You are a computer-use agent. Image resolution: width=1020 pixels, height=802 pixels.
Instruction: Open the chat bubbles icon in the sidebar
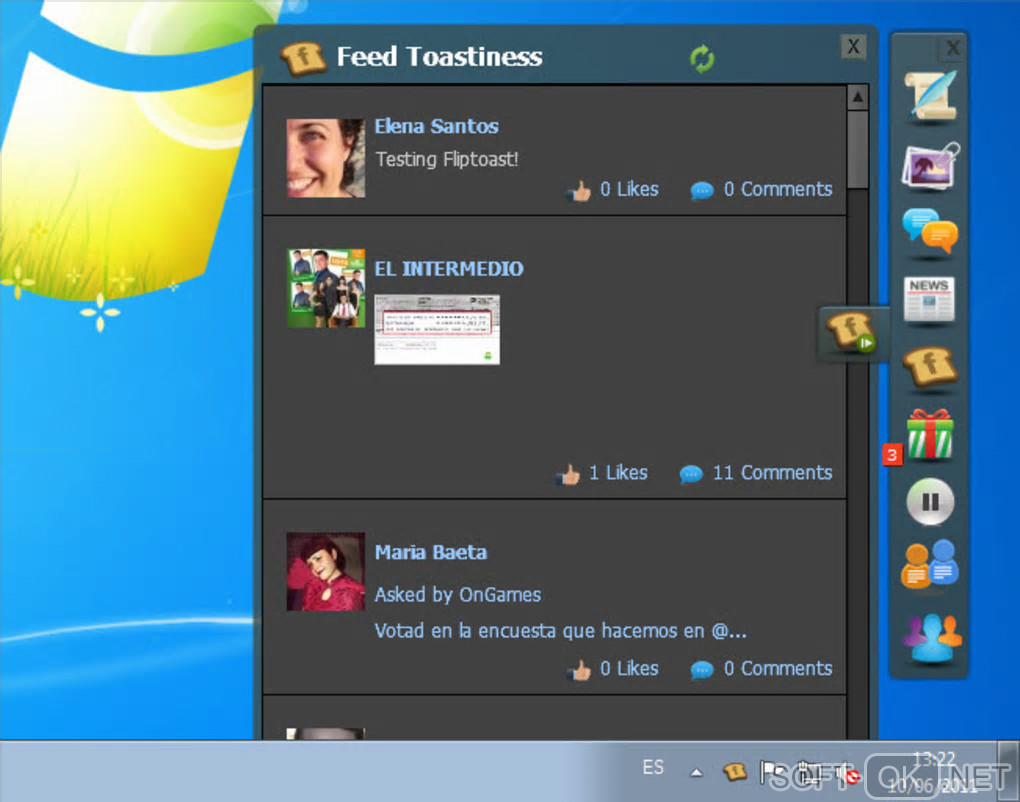[x=930, y=230]
